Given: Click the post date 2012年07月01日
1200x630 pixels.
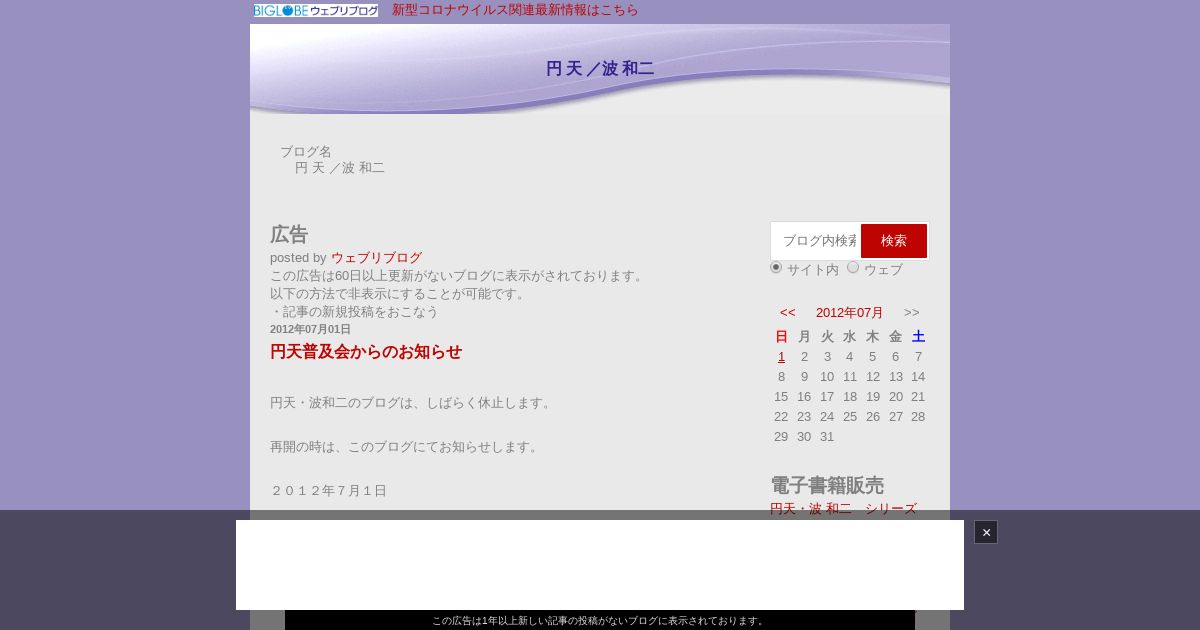Looking at the screenshot, I should click(310, 329).
